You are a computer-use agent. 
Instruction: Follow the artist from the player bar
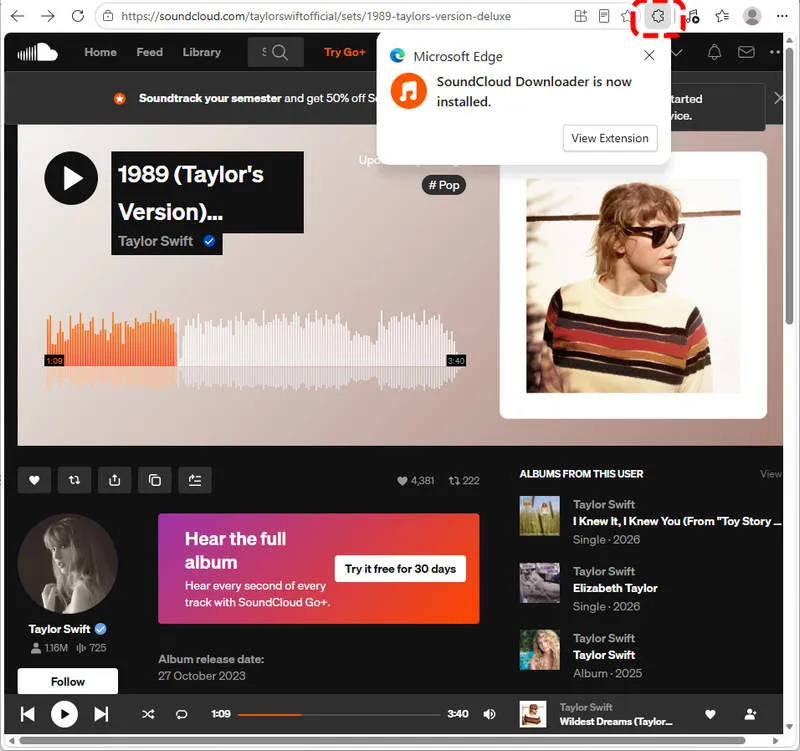coord(751,714)
